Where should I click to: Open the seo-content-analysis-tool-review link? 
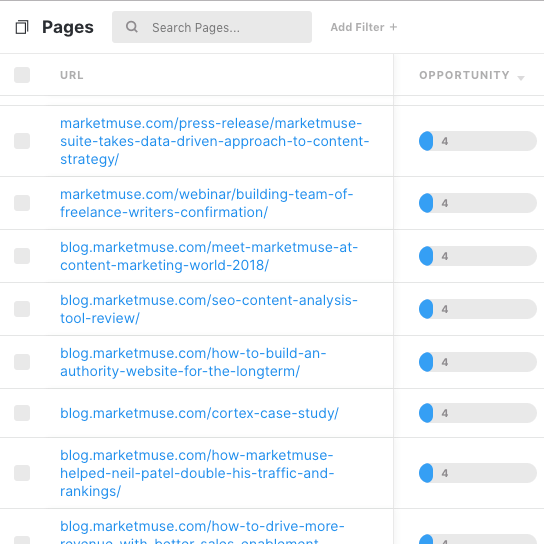coord(209,309)
